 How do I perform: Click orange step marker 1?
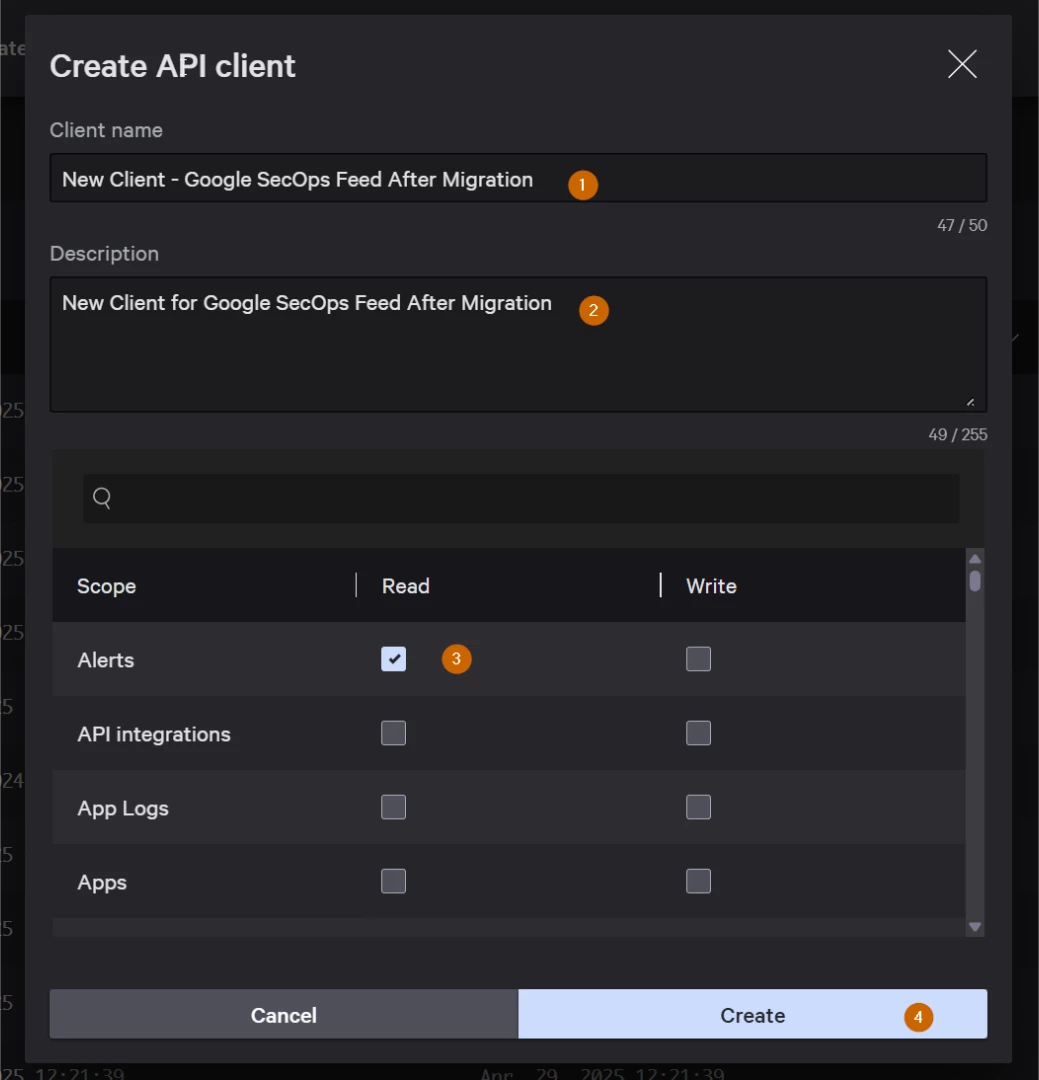pos(582,185)
